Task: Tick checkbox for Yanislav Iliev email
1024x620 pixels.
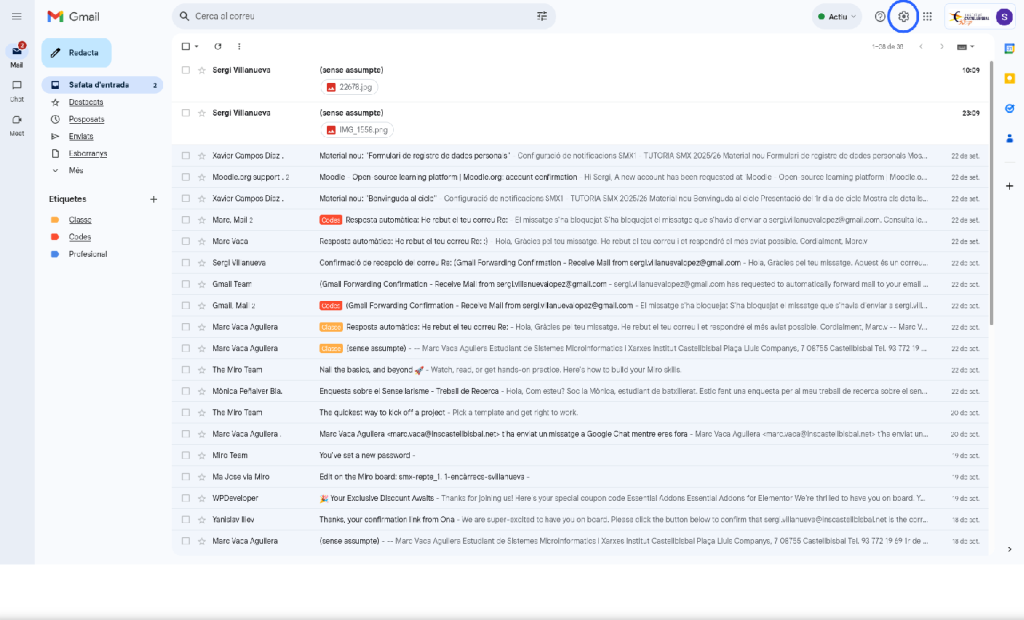Action: (x=186, y=519)
